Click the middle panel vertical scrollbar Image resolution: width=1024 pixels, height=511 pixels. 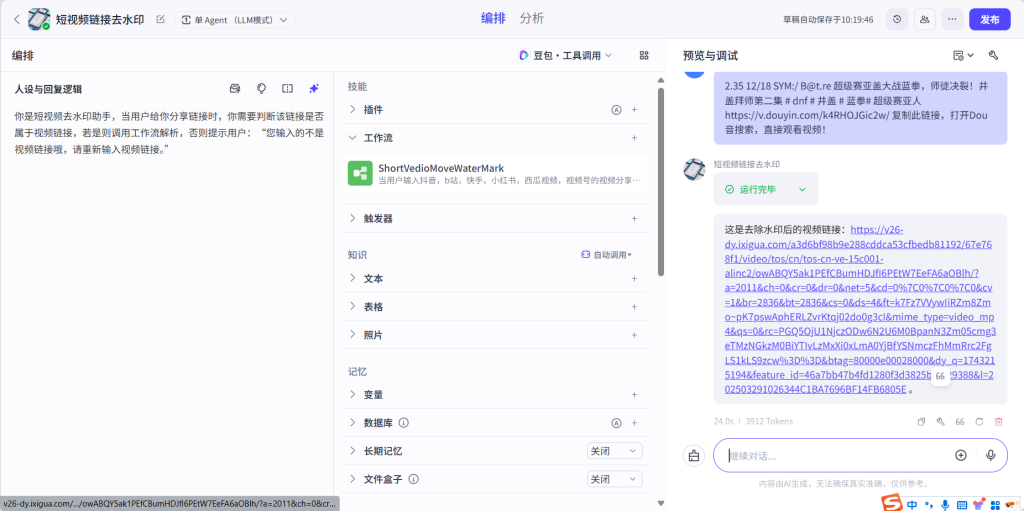(661, 183)
